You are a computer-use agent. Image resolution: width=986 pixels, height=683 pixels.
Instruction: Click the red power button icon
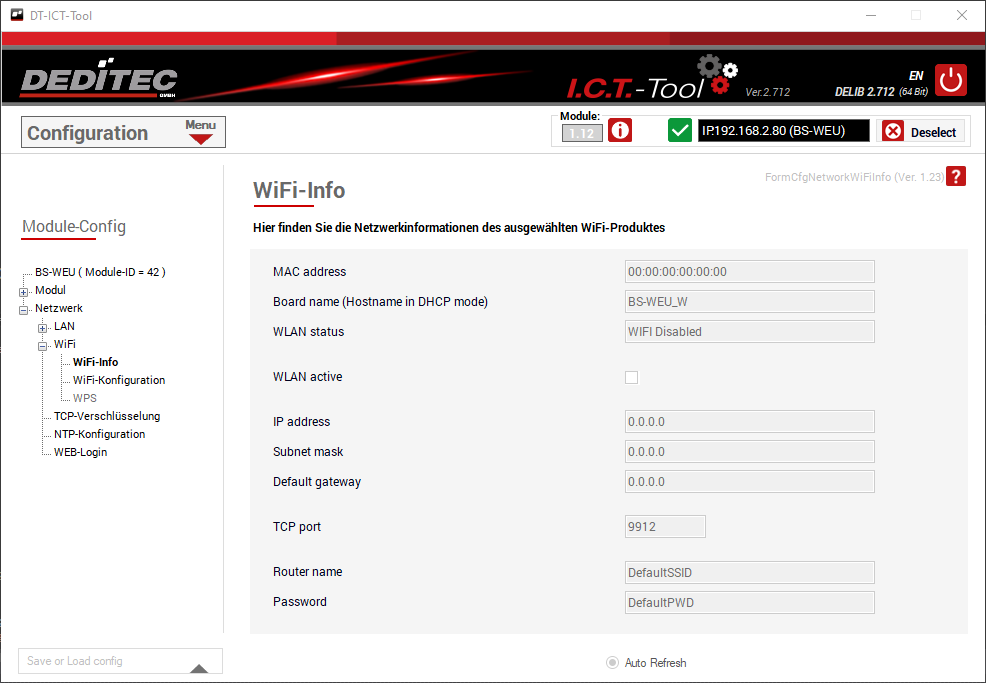pyautogui.click(x=951, y=80)
